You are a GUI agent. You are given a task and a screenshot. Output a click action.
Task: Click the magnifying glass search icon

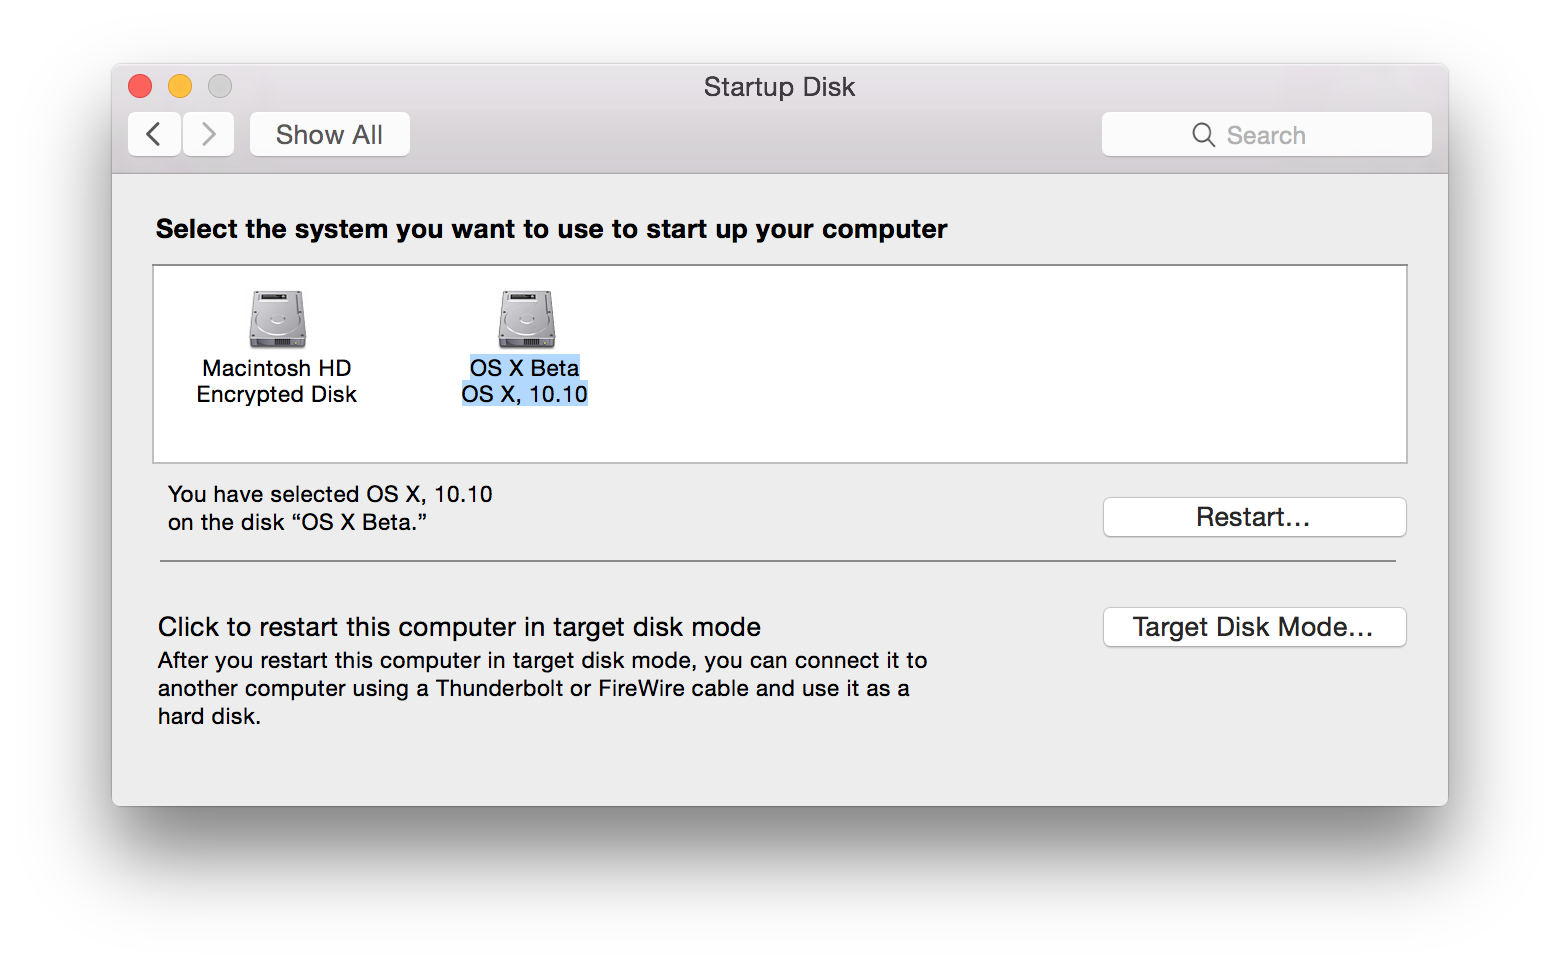(x=1203, y=135)
